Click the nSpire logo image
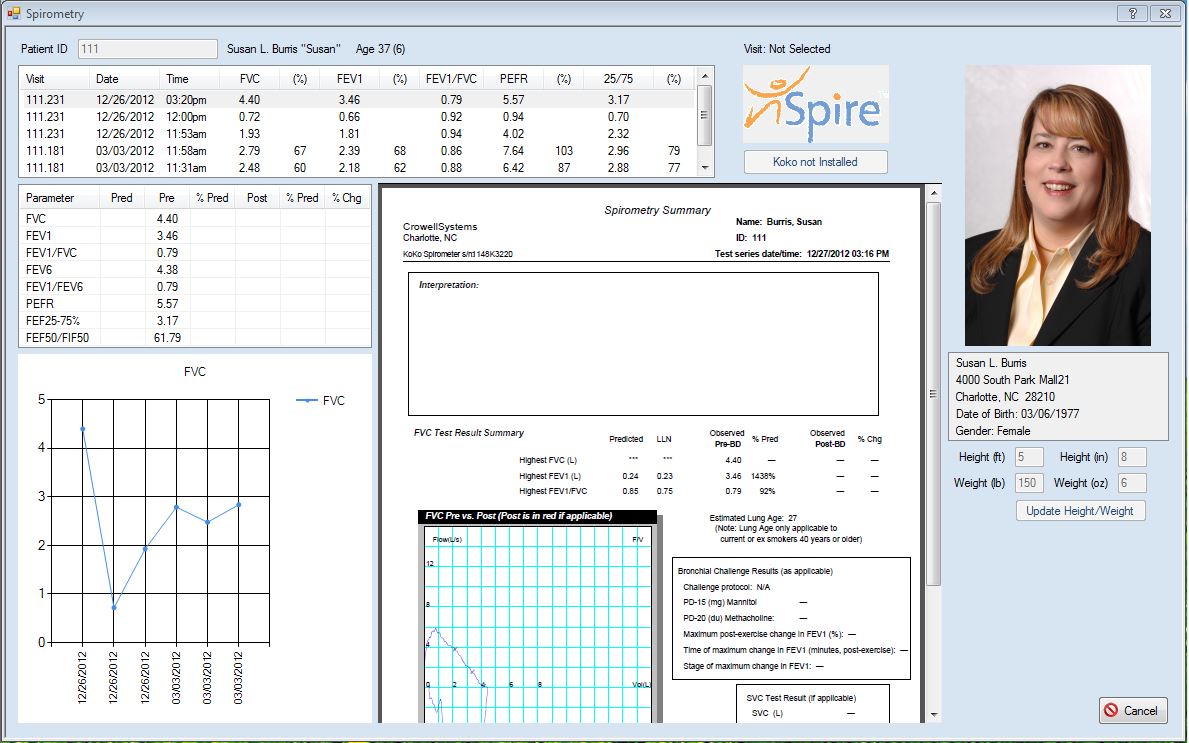Image resolution: width=1189 pixels, height=743 pixels. [x=815, y=105]
